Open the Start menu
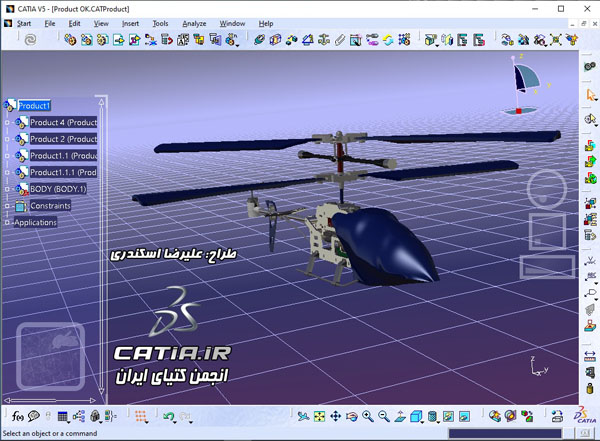The image size is (600, 441). click(x=24, y=24)
